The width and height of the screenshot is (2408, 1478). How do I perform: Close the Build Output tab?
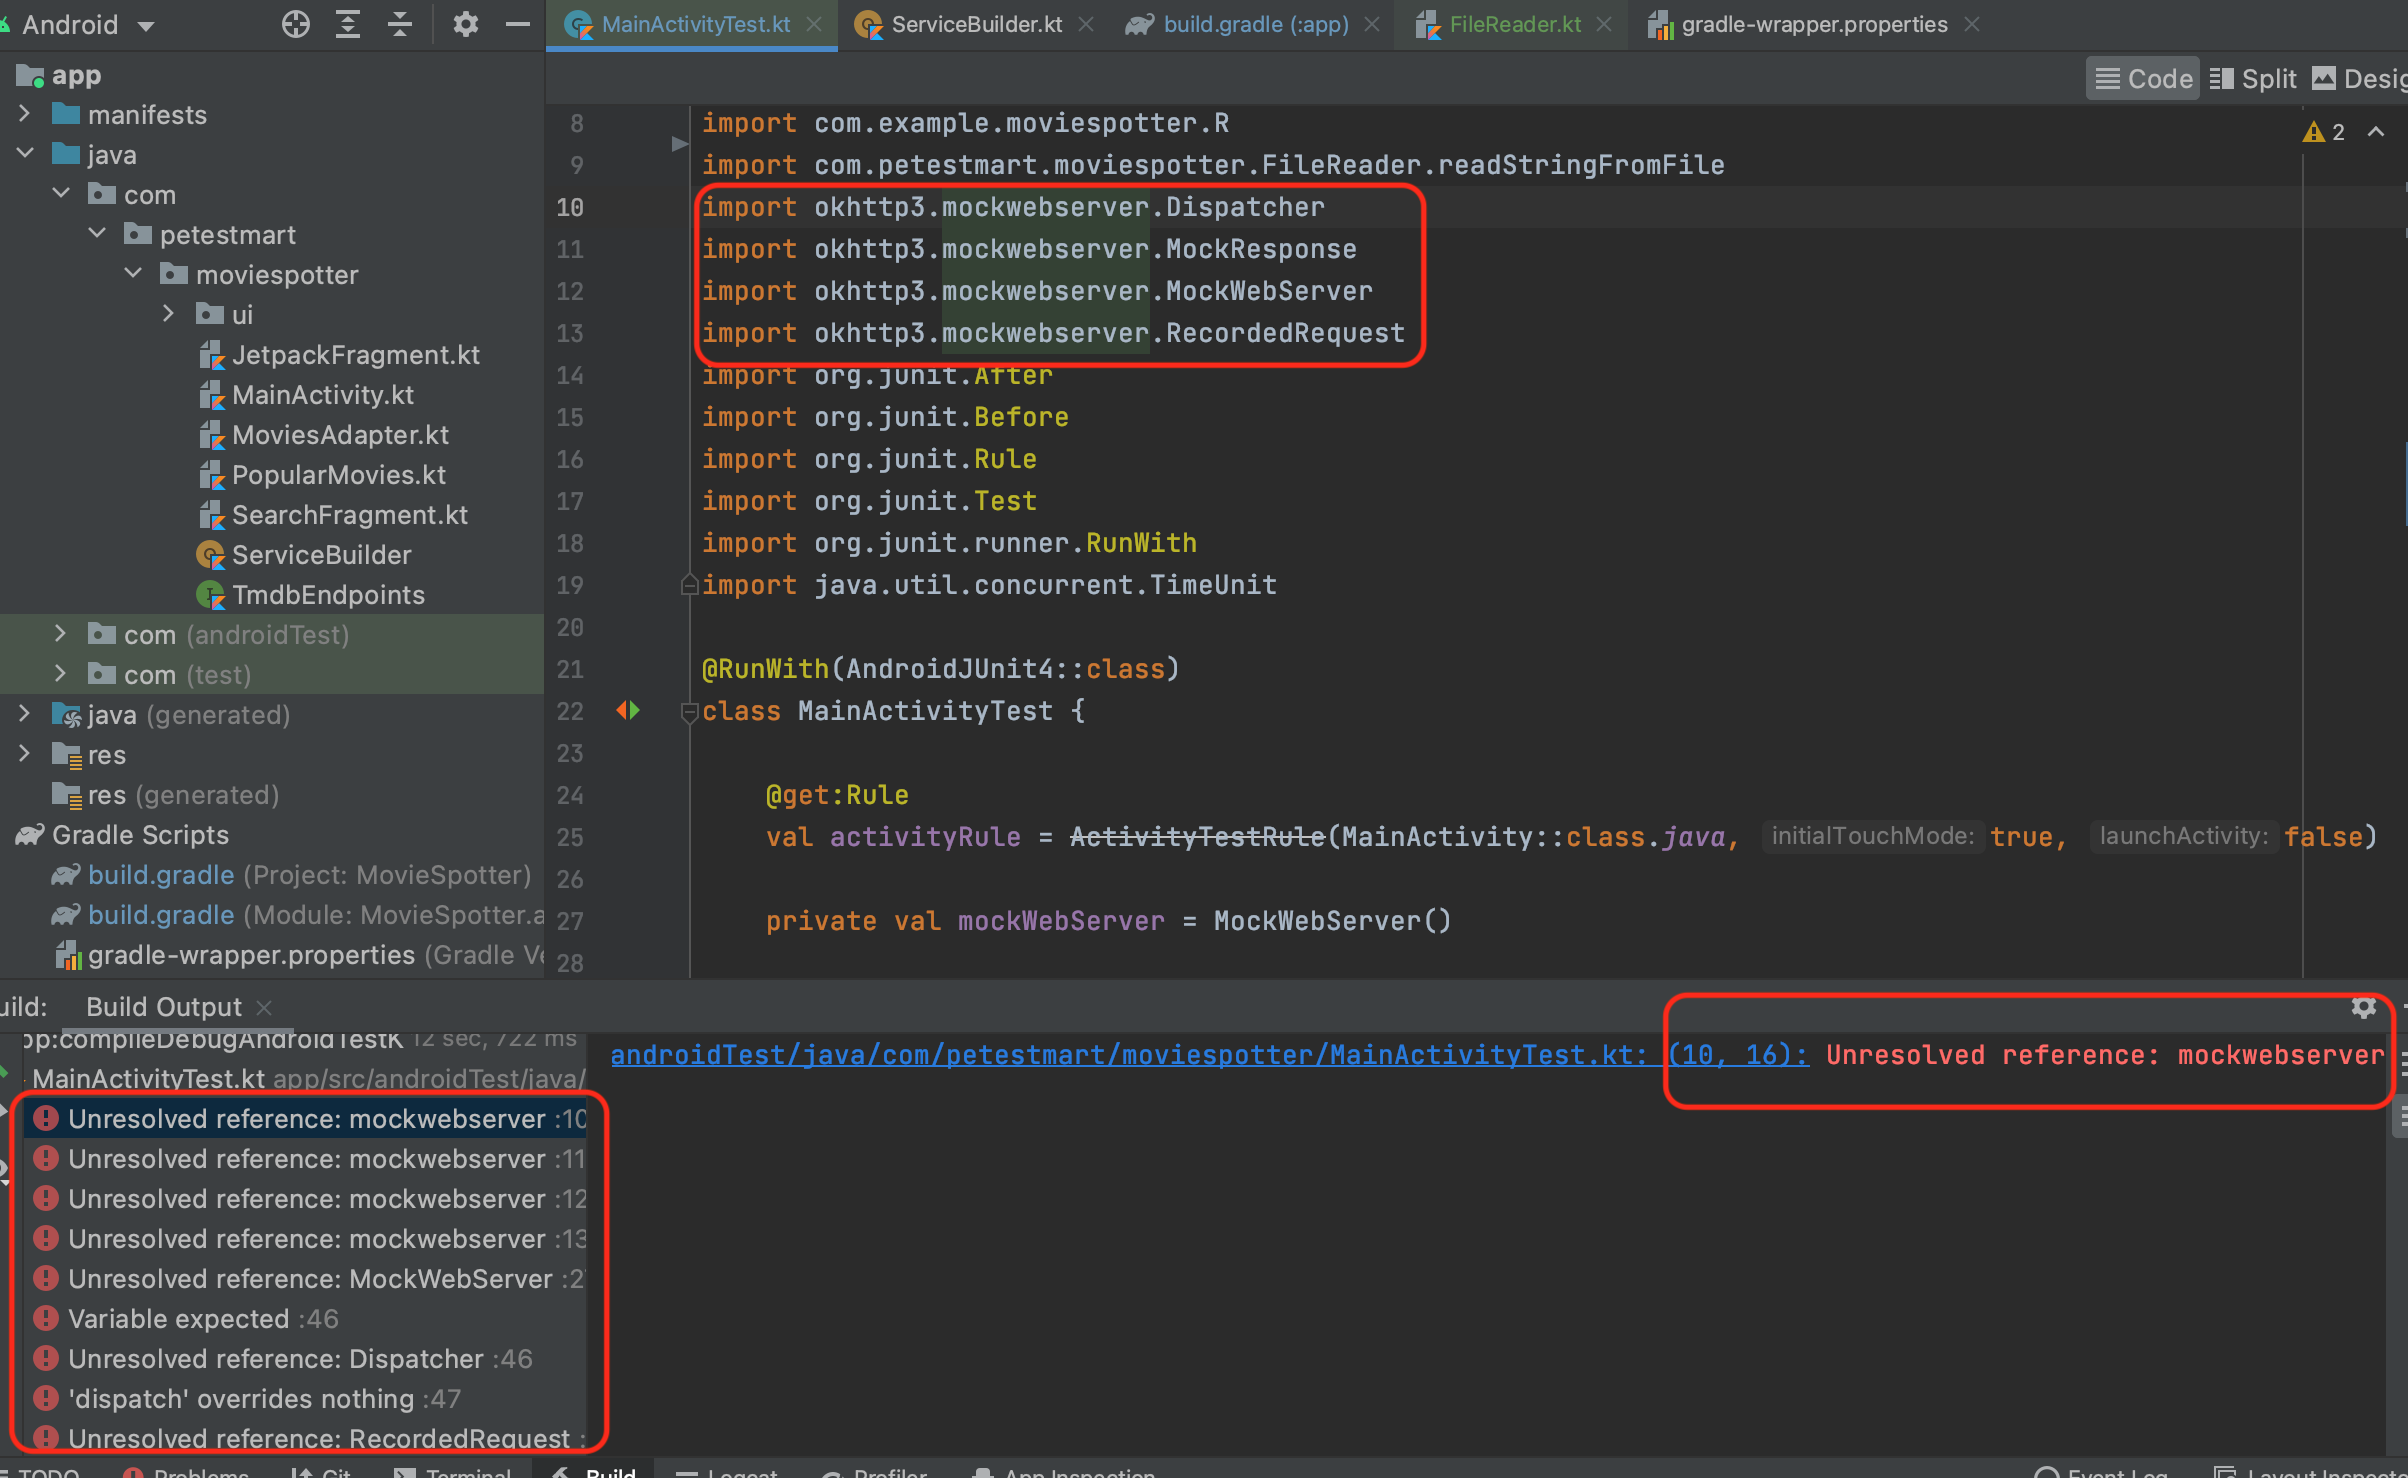pyautogui.click(x=264, y=1007)
